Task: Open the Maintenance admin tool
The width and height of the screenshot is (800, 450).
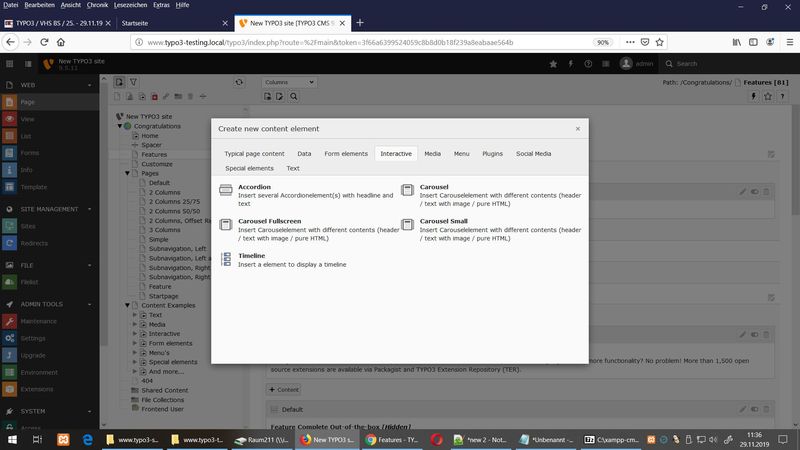Action: 49,321
